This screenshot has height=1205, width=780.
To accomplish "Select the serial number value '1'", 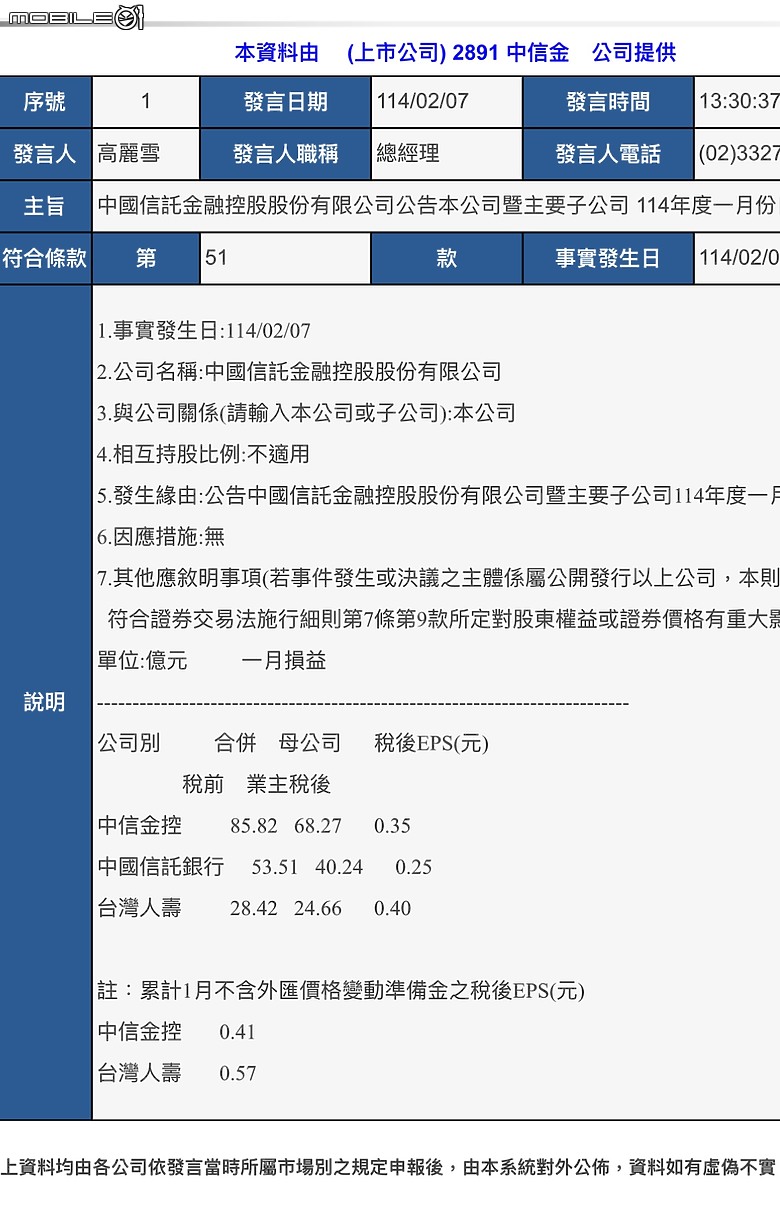I will pos(146,102).
